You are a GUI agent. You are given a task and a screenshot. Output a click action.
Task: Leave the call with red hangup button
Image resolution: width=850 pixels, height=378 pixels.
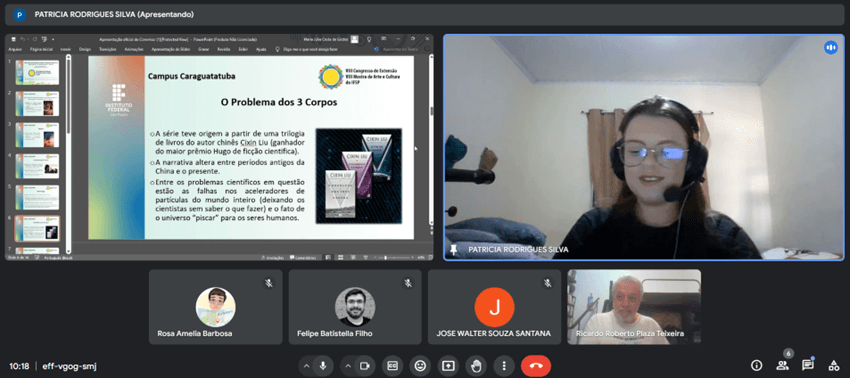click(536, 366)
